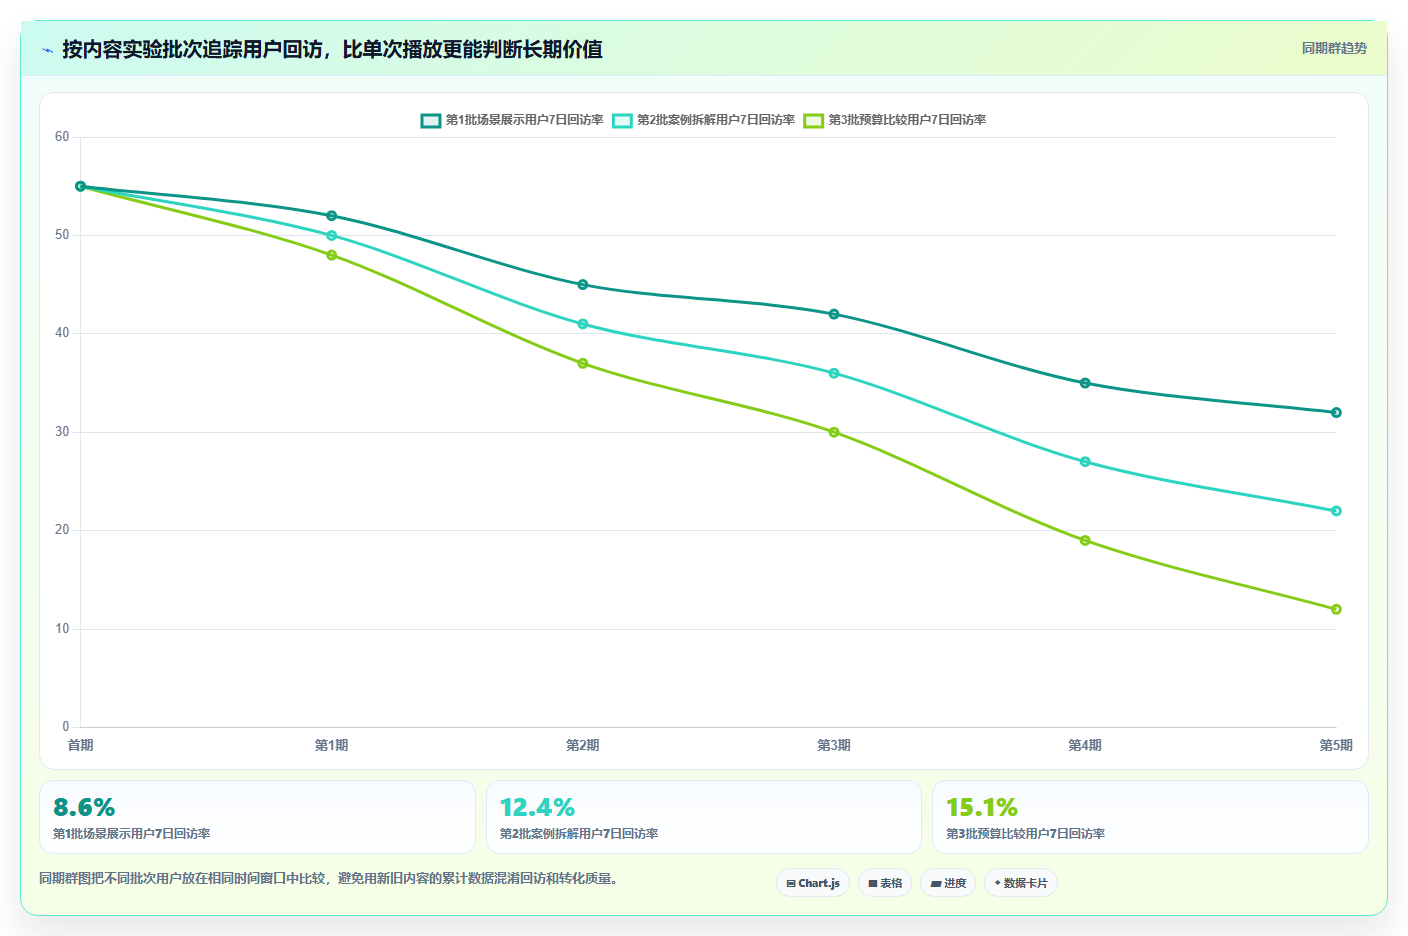Click x-axis label 第1期
The height and width of the screenshot is (936, 1408).
tap(332, 746)
